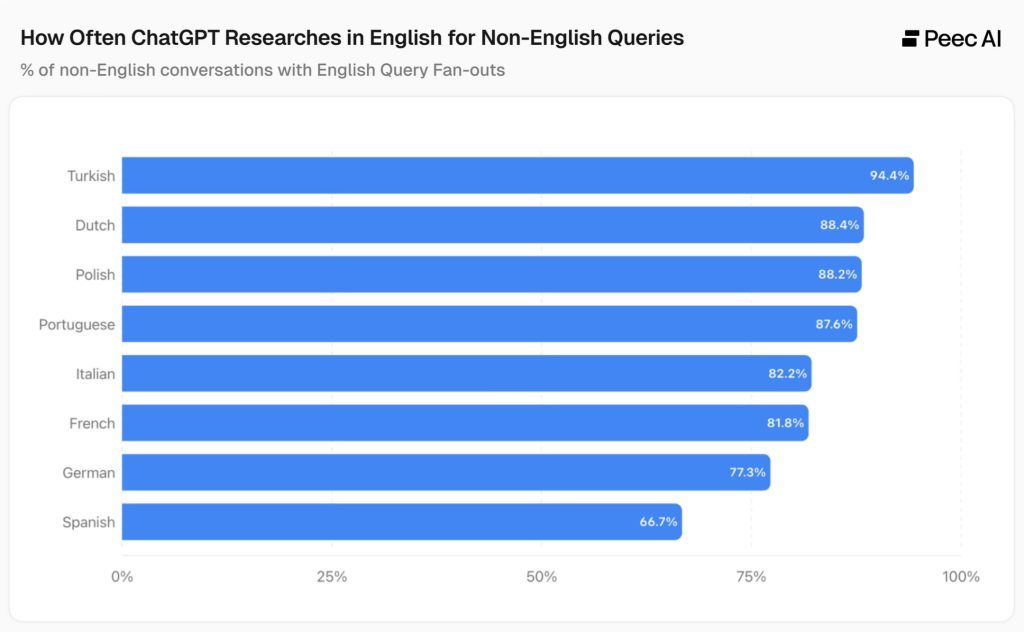Viewport: 1024px width, 632px height.
Task: Click the Turkish axis label
Action: pos(91,176)
